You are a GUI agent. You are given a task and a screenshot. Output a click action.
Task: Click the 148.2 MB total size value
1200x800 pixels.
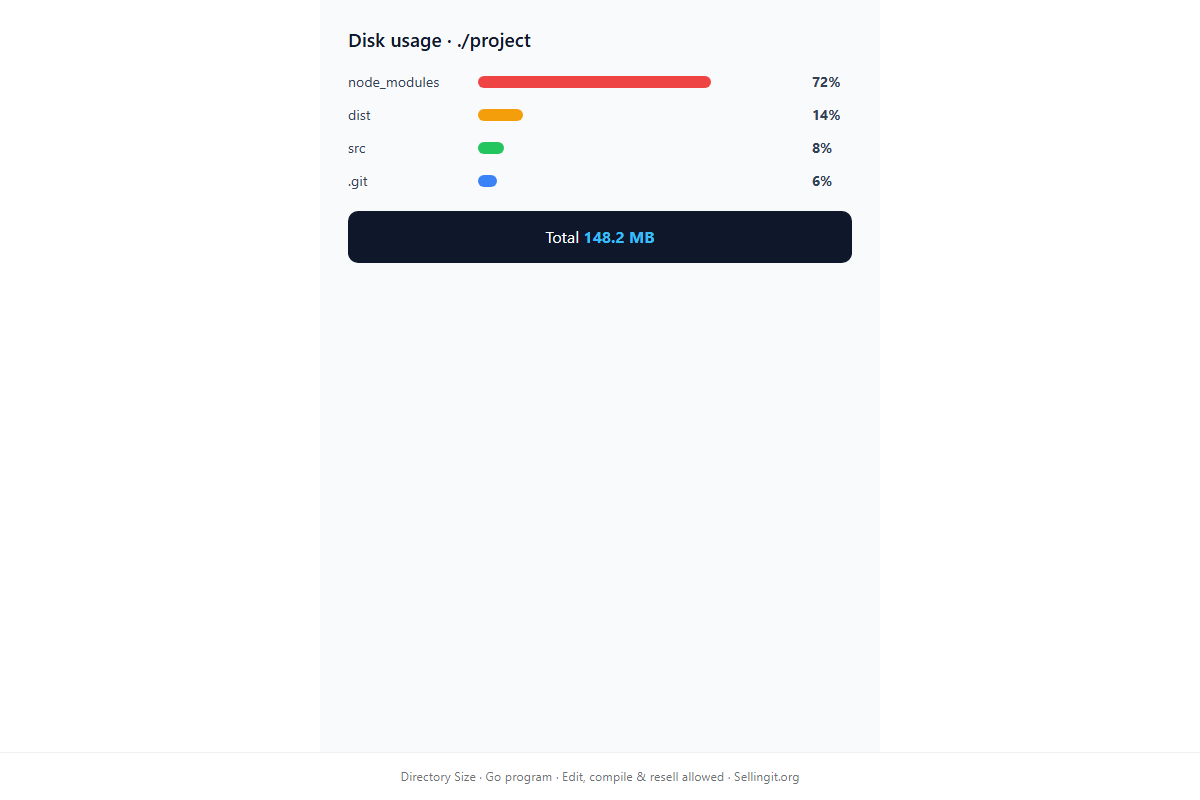619,238
